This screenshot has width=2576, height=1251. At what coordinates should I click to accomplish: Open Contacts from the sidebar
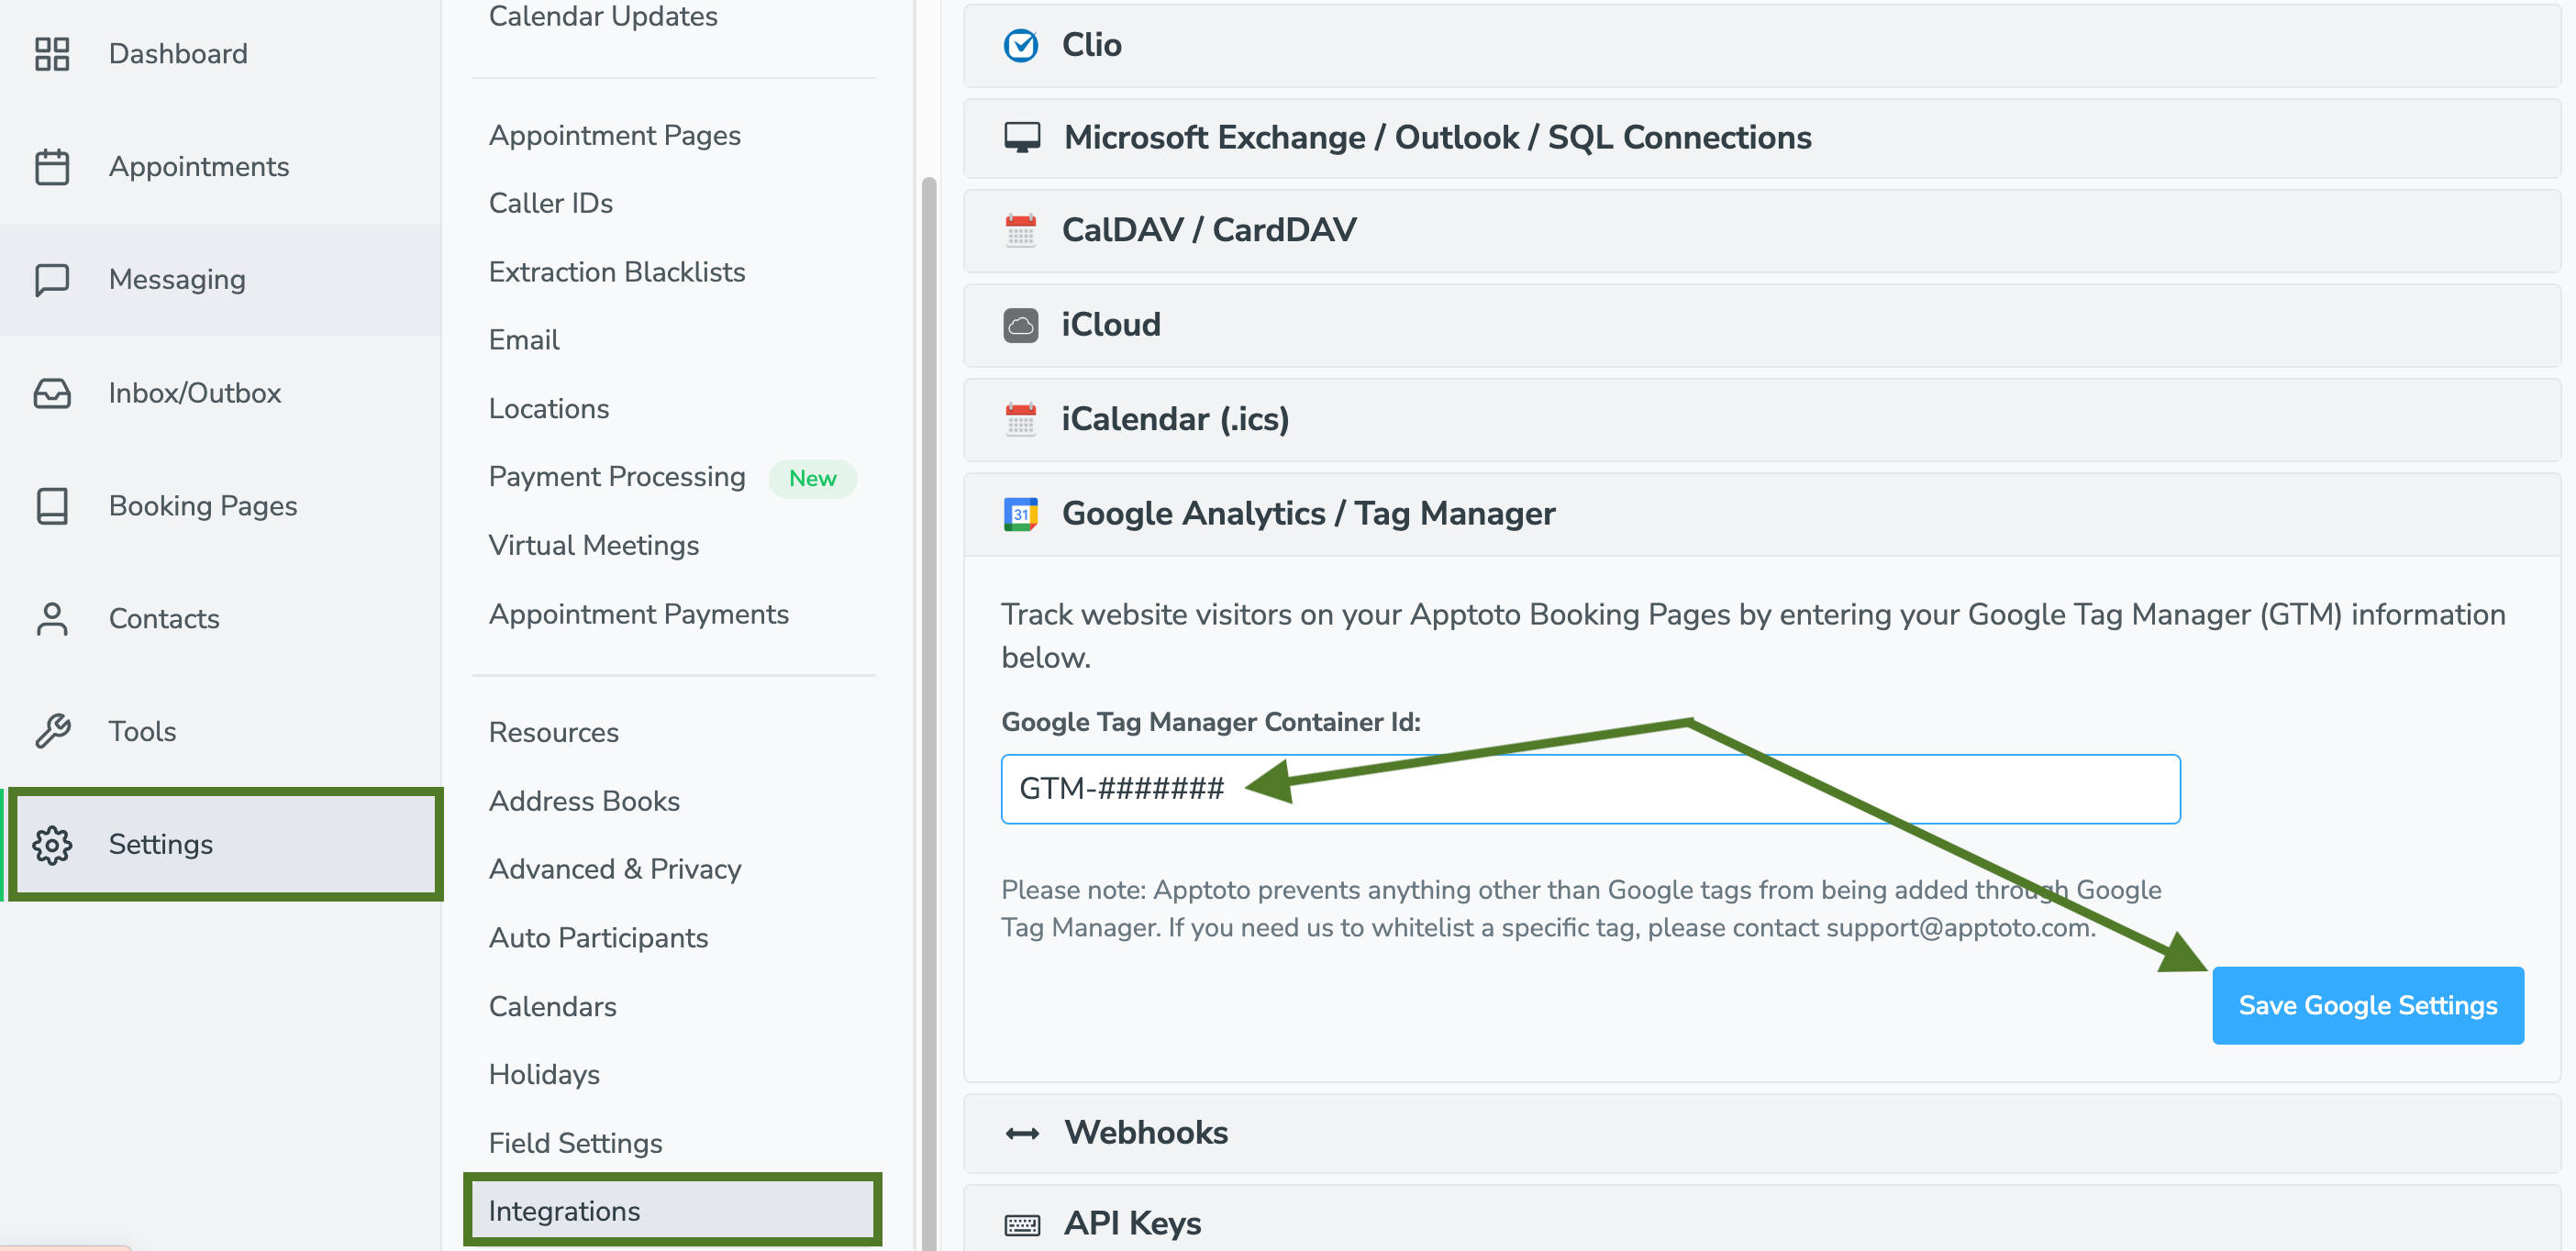coord(220,619)
